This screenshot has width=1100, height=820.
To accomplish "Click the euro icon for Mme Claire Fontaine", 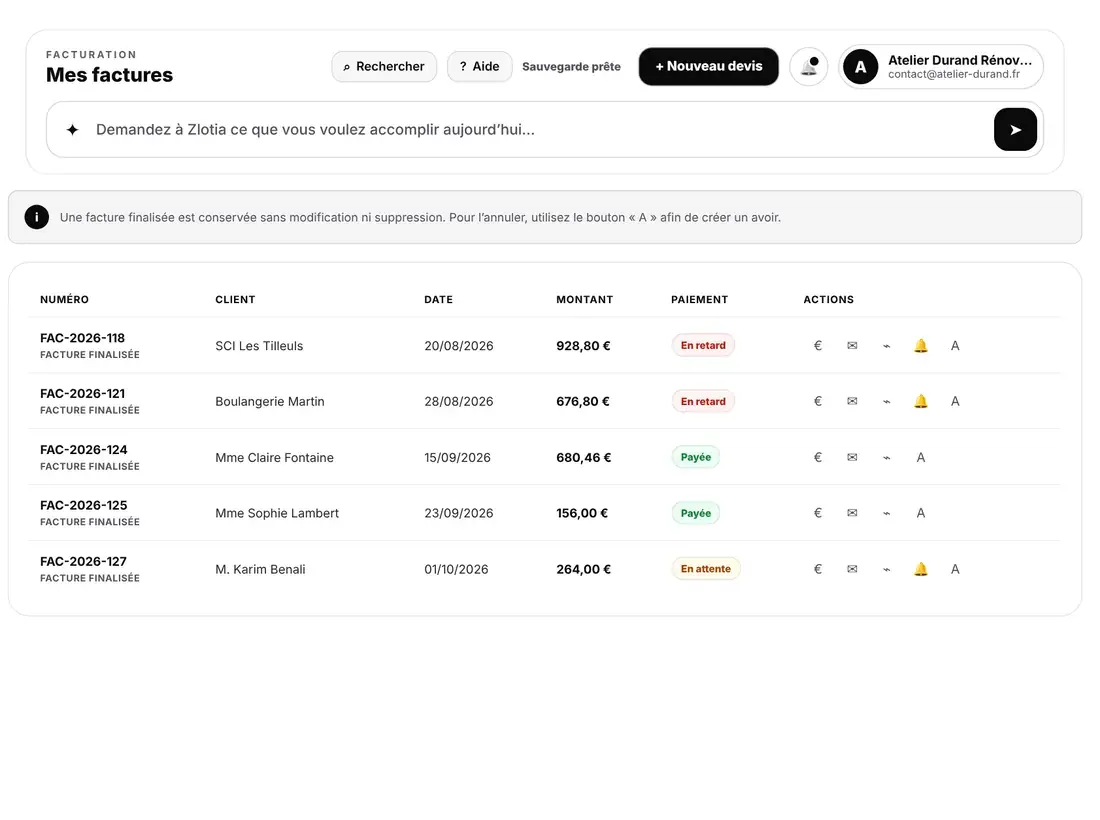I will (x=817, y=457).
